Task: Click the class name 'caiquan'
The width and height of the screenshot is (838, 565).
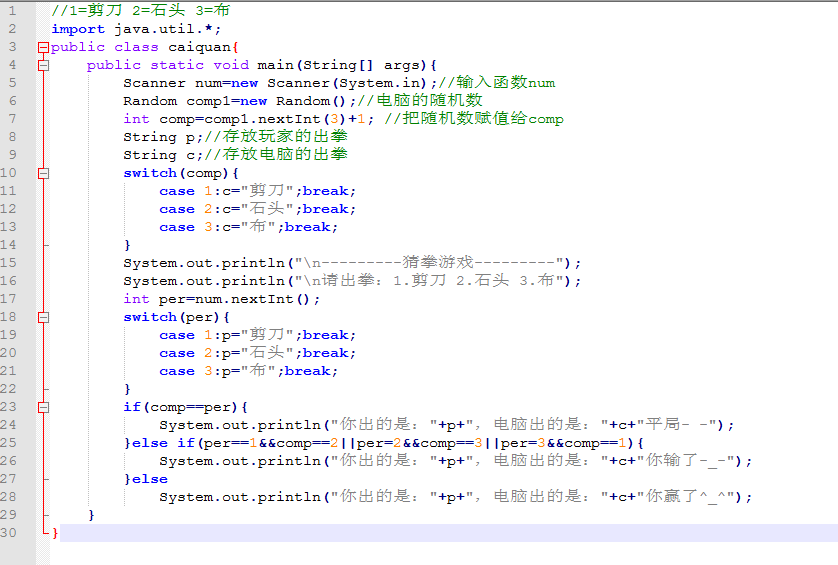Action: click(200, 47)
